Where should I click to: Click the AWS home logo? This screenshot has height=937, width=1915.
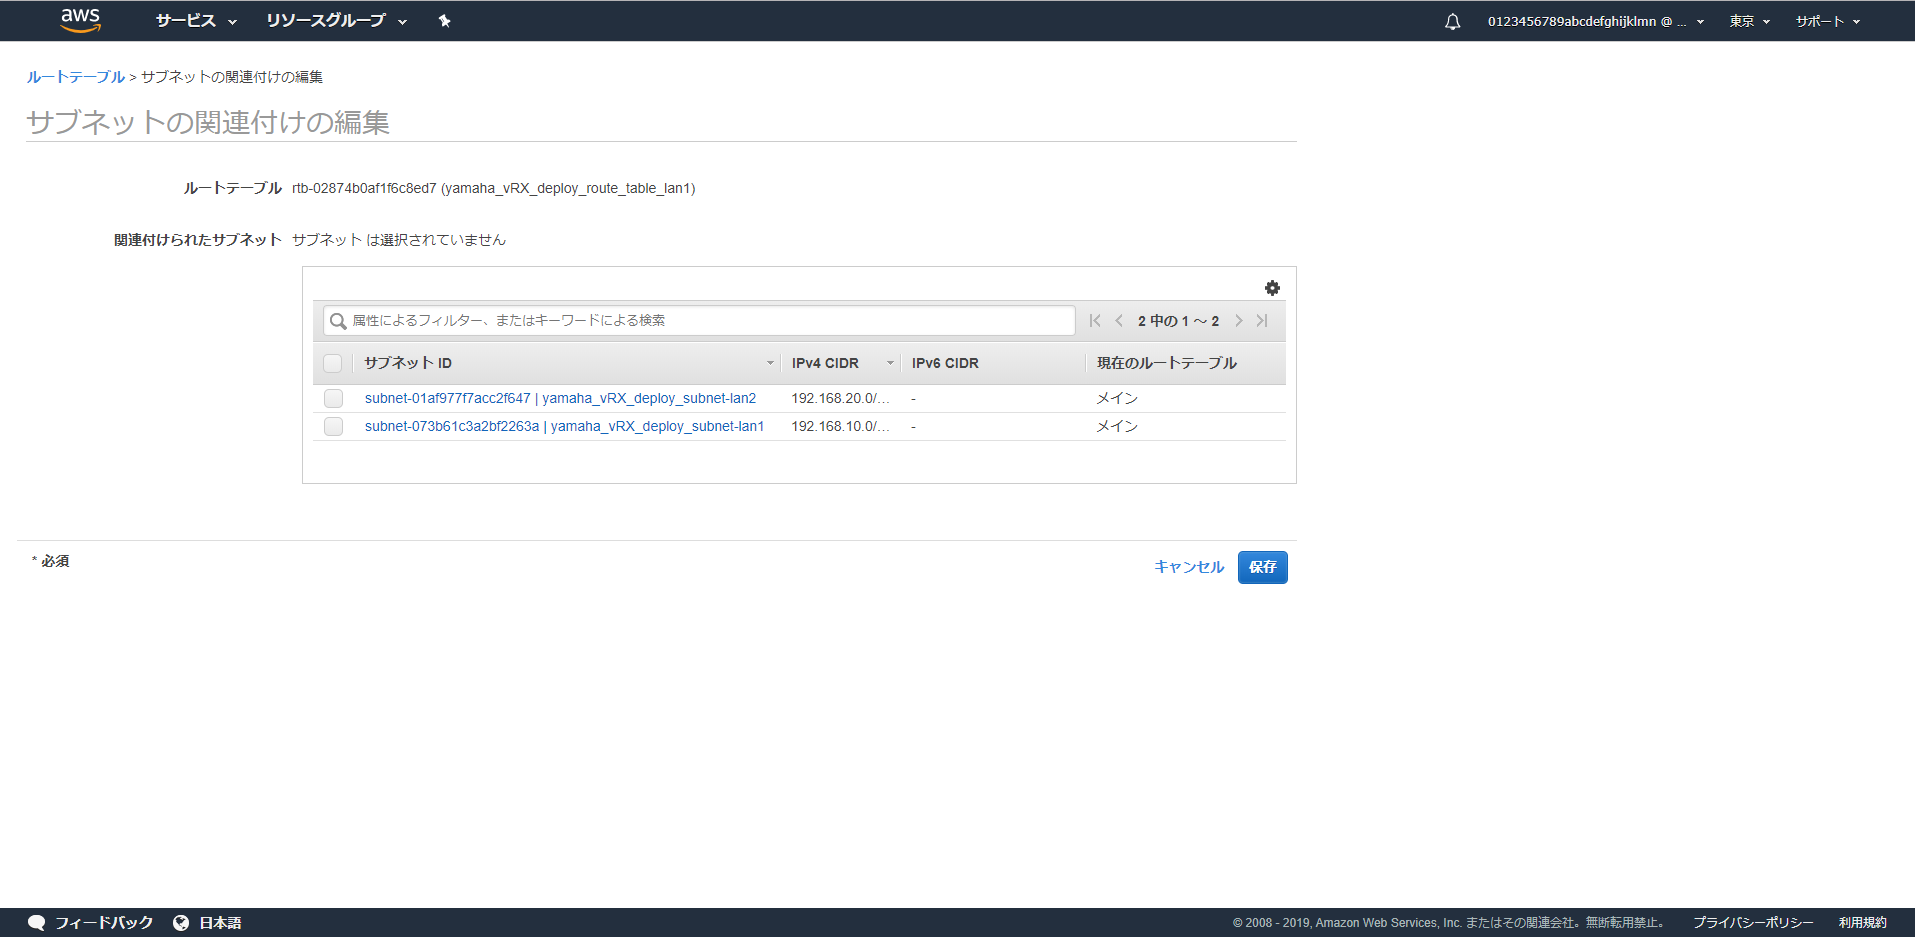click(79, 20)
